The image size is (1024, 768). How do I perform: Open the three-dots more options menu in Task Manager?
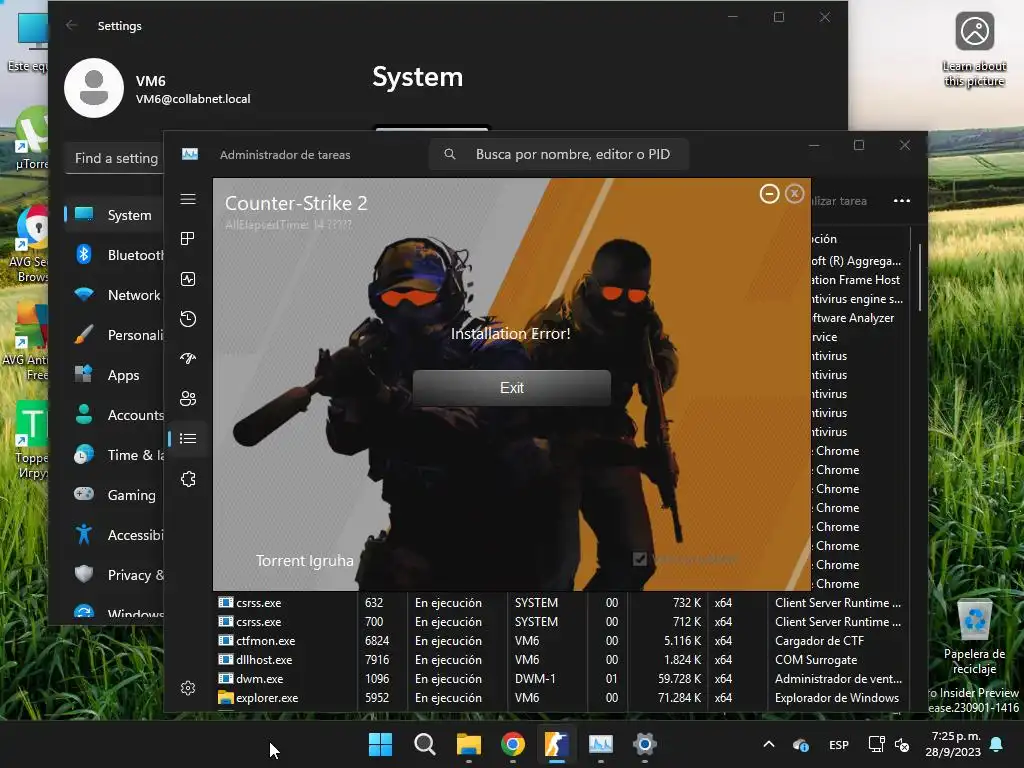coord(902,200)
